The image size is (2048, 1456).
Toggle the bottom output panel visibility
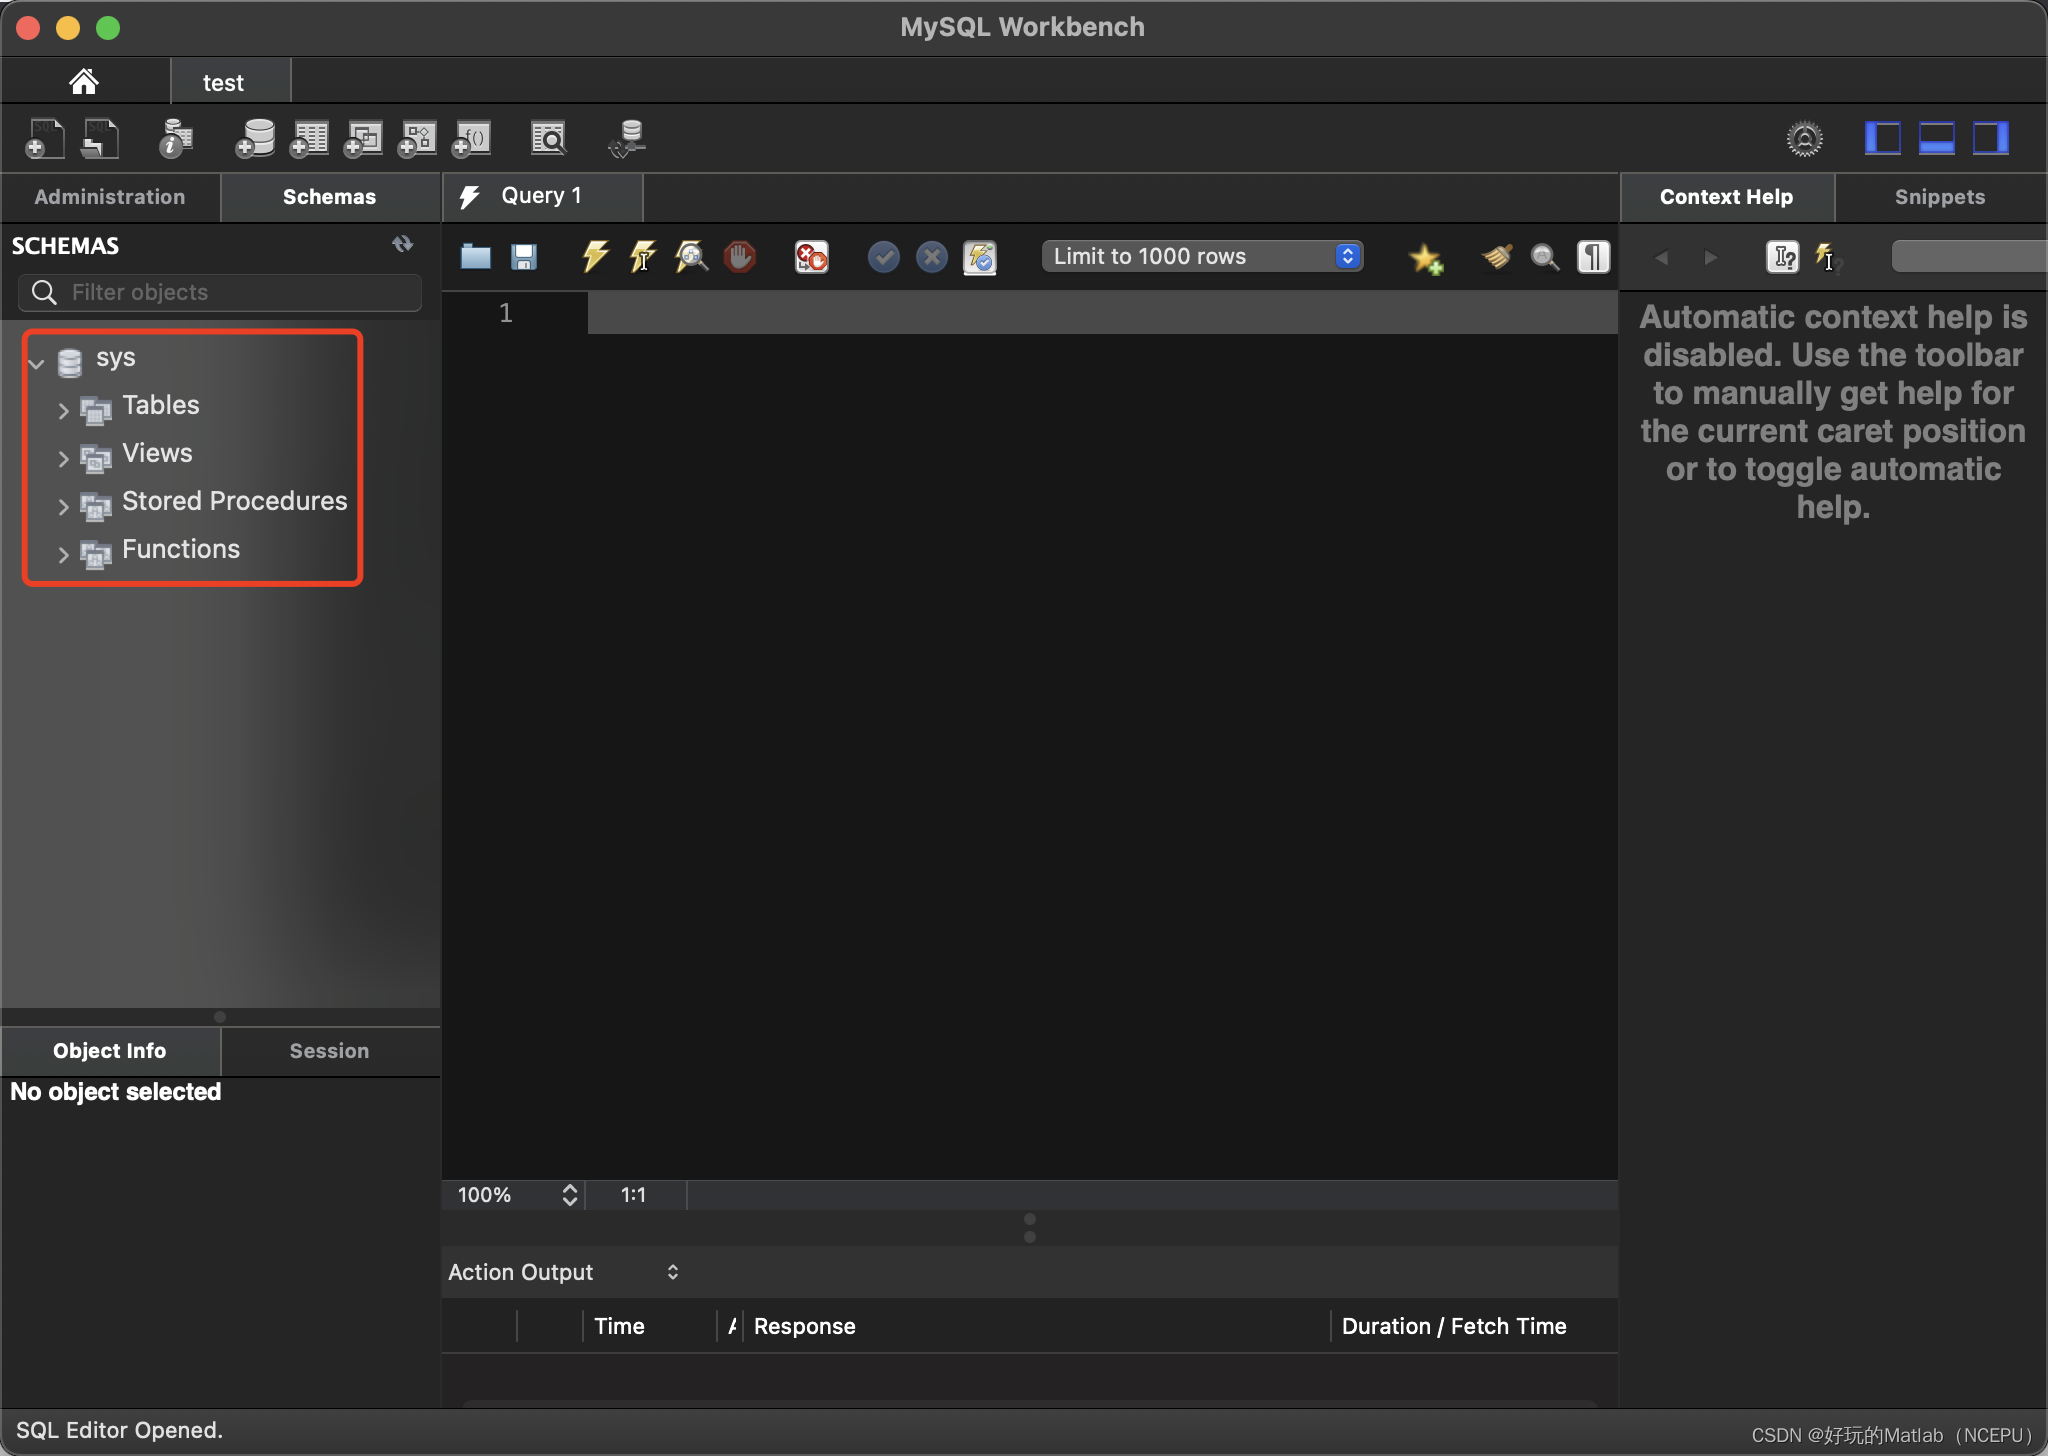[x=1936, y=138]
